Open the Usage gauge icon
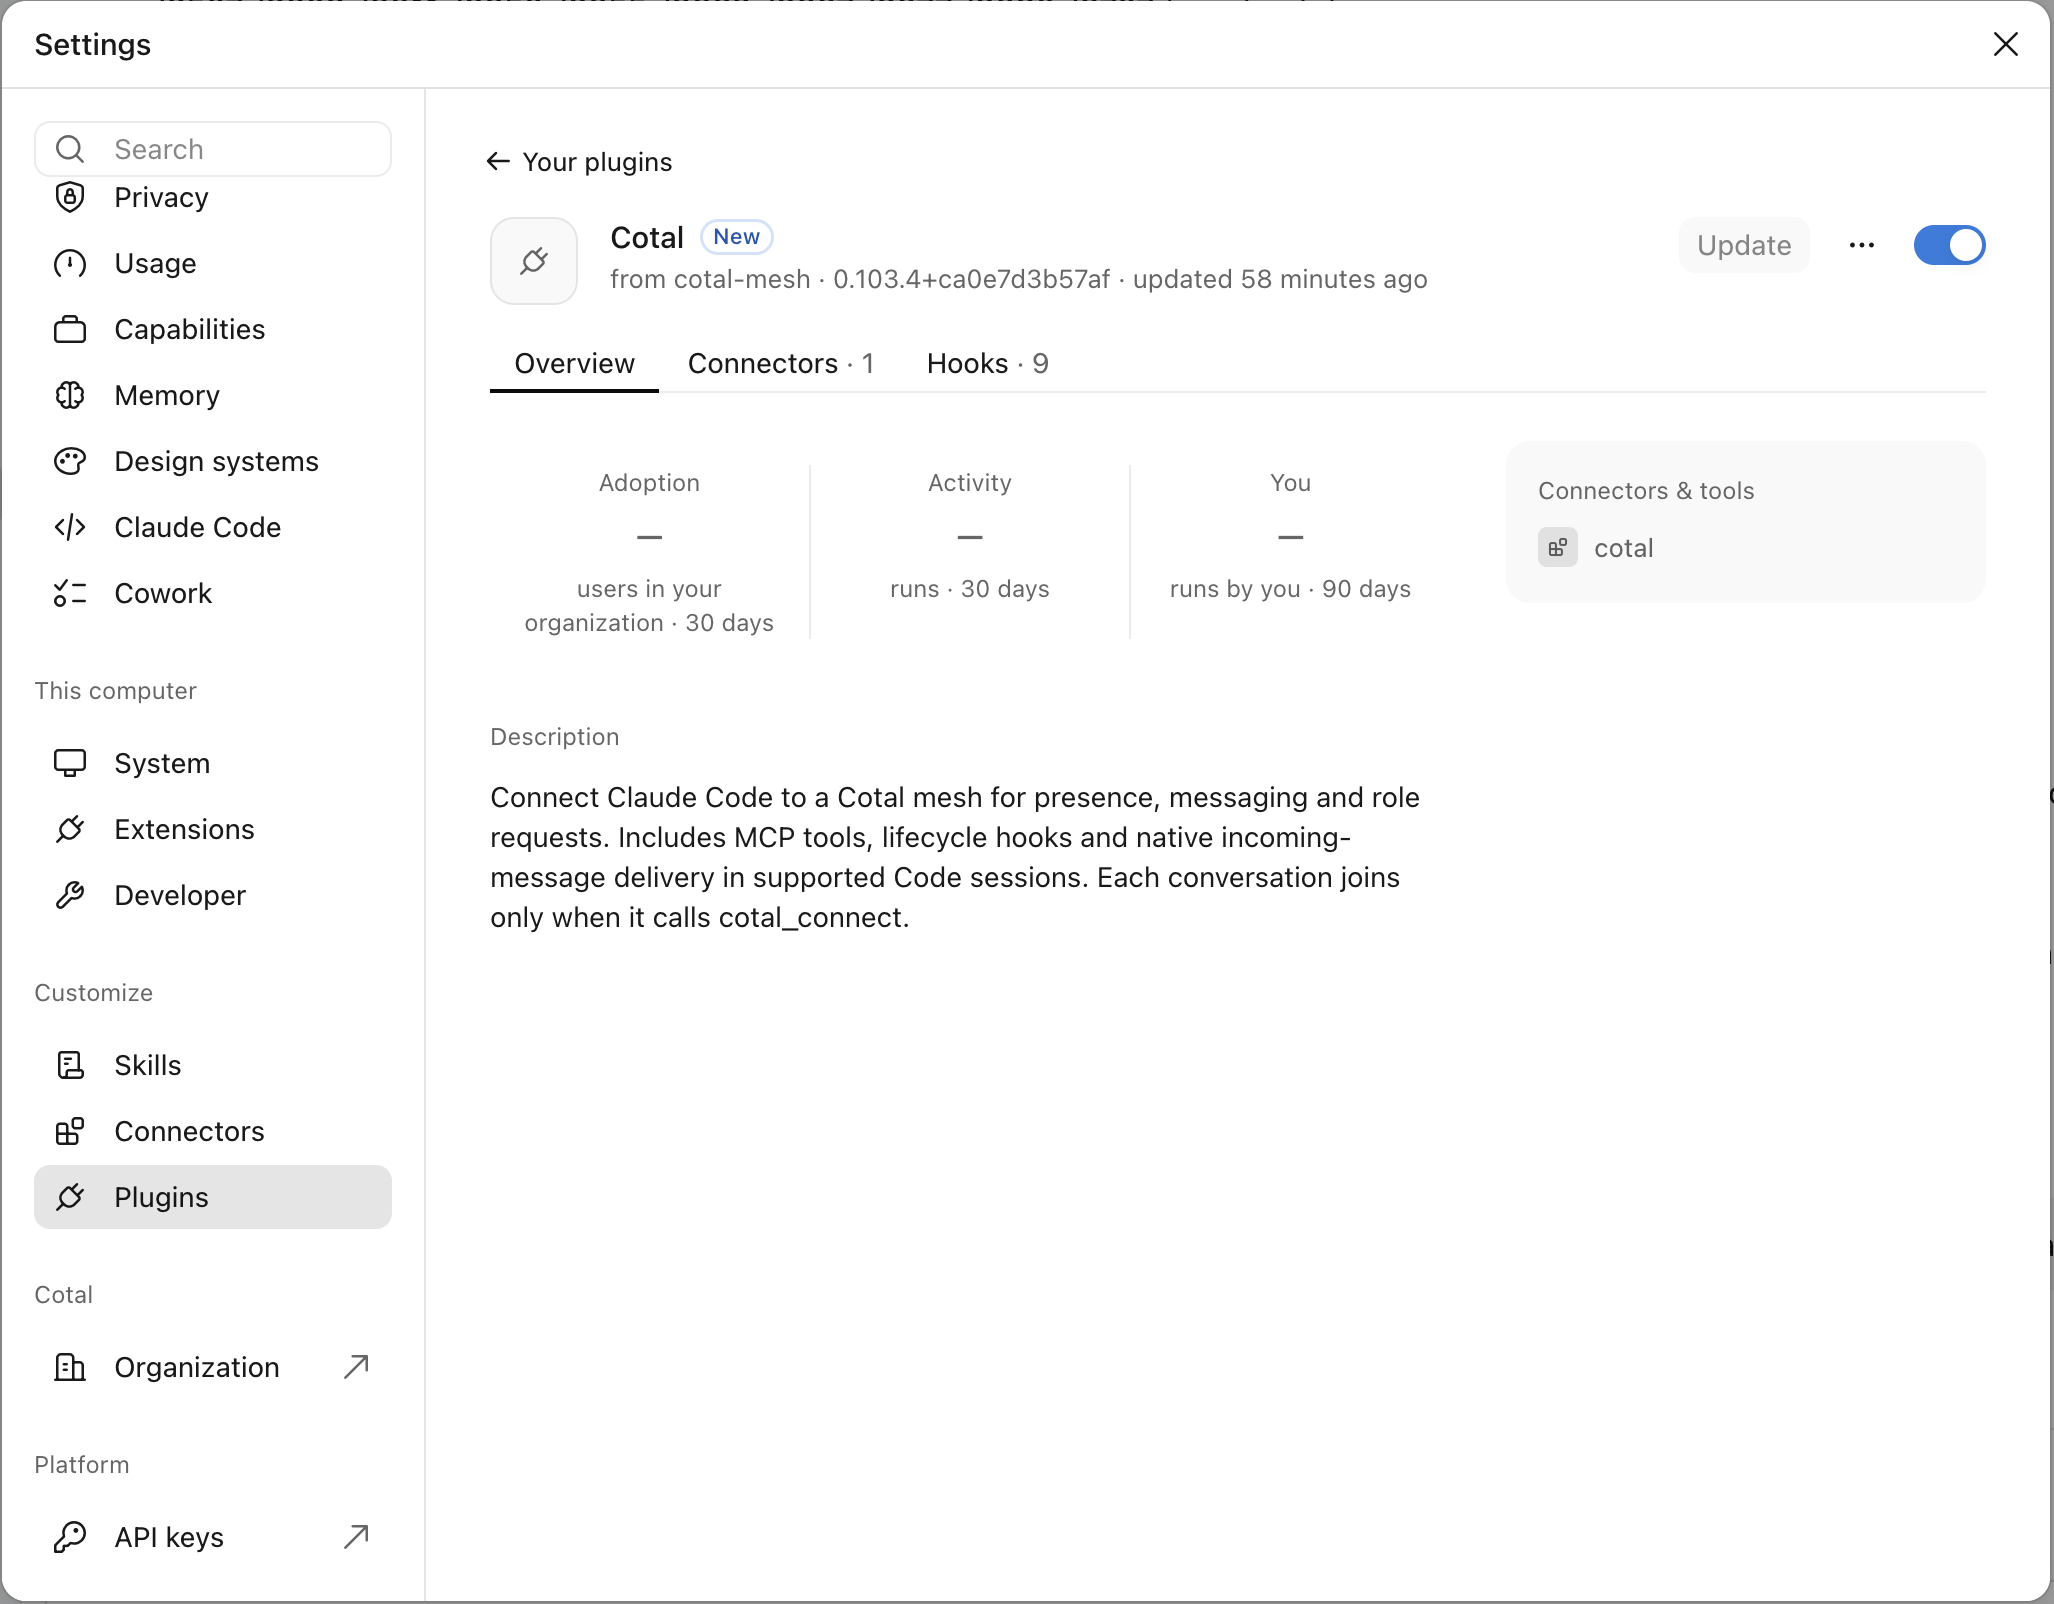This screenshot has width=2054, height=1604. coord(70,263)
